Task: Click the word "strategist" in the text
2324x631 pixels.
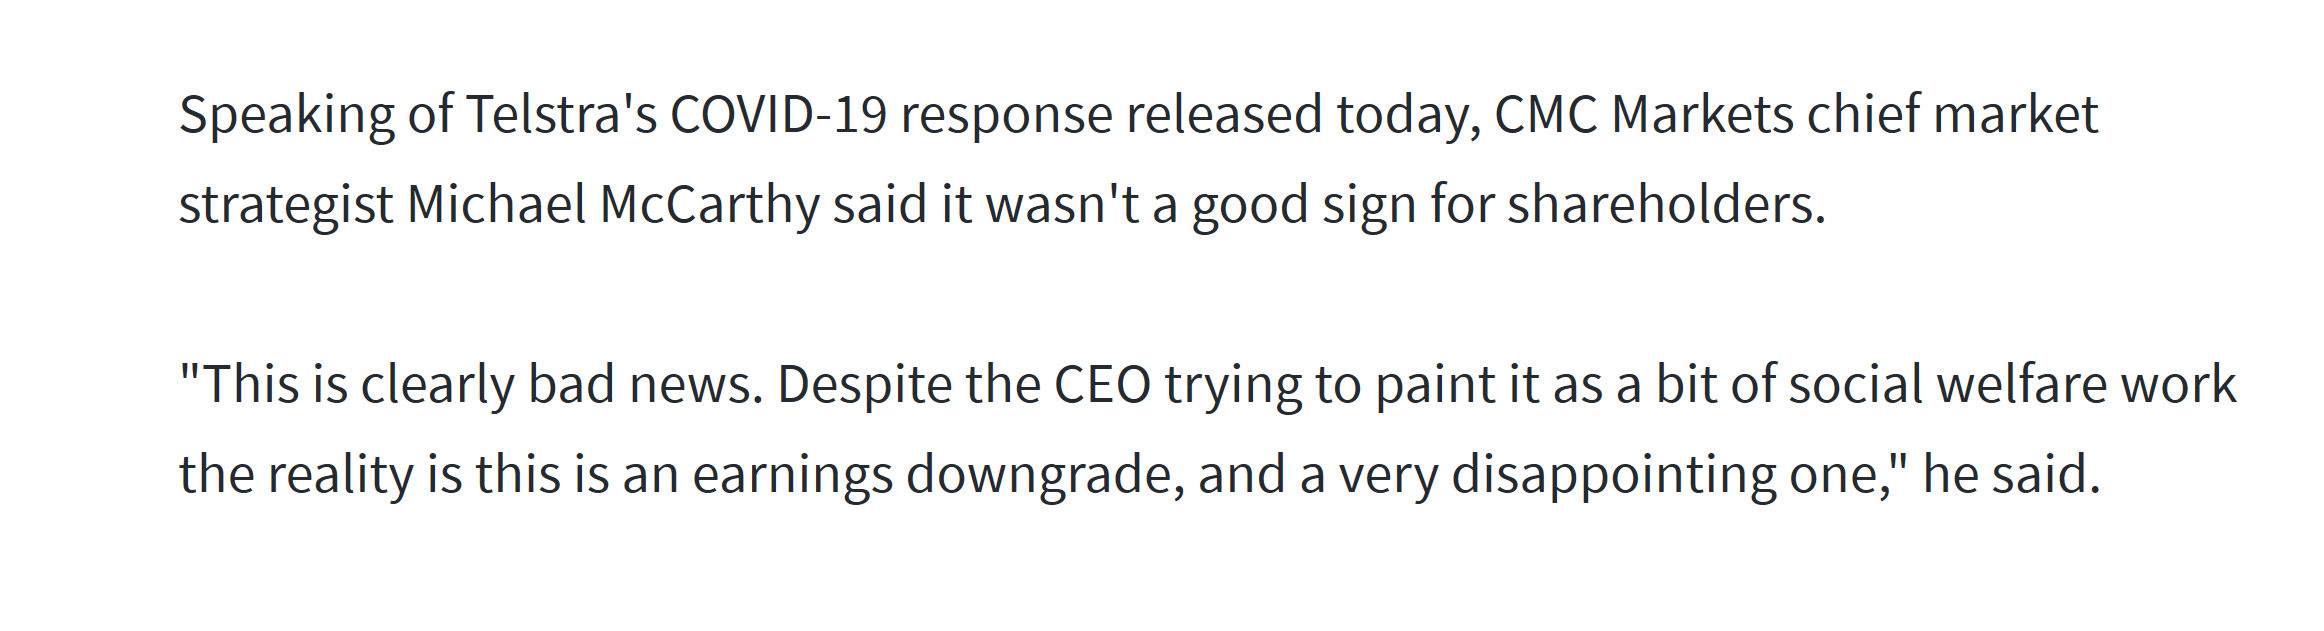Action: [286, 207]
